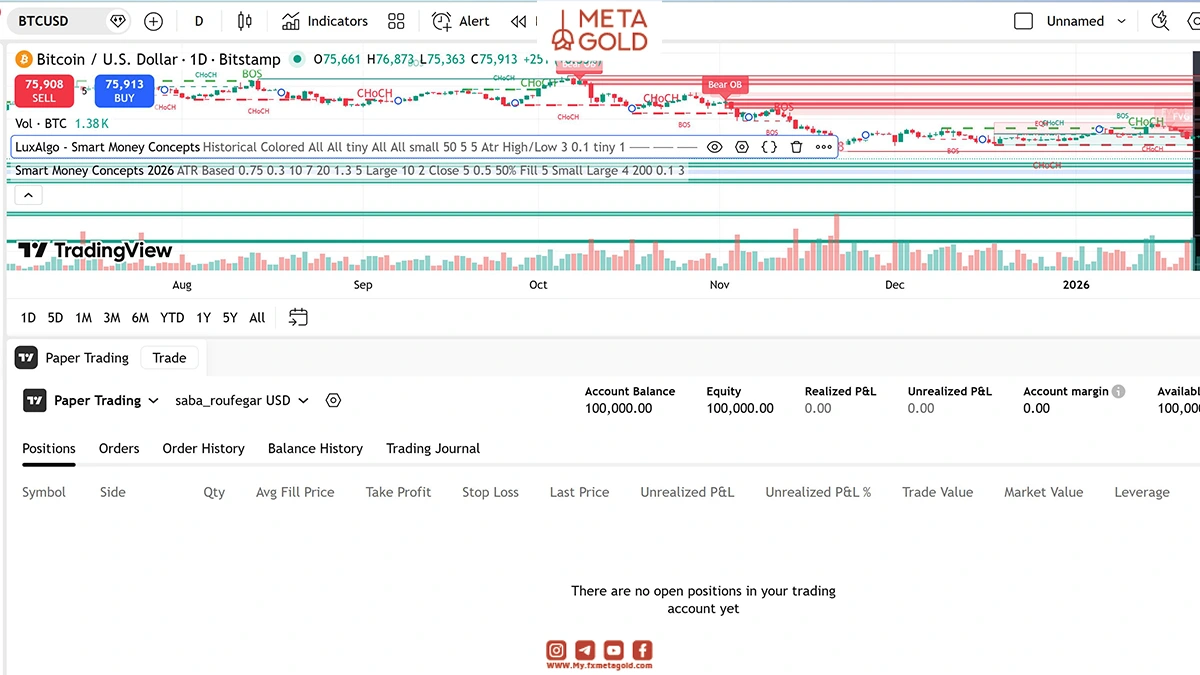Open the Indicators menu
1200x675 pixels.
click(324, 21)
